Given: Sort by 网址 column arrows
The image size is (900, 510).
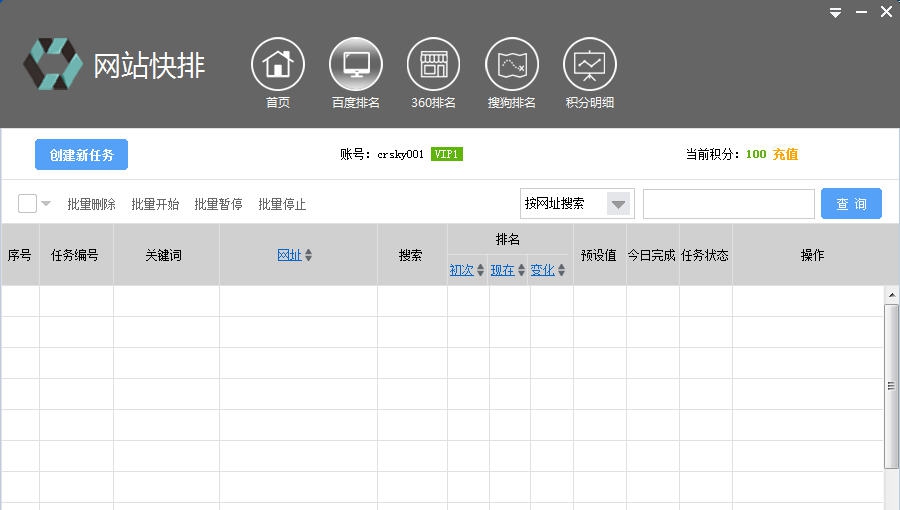Looking at the screenshot, I should (x=308, y=256).
